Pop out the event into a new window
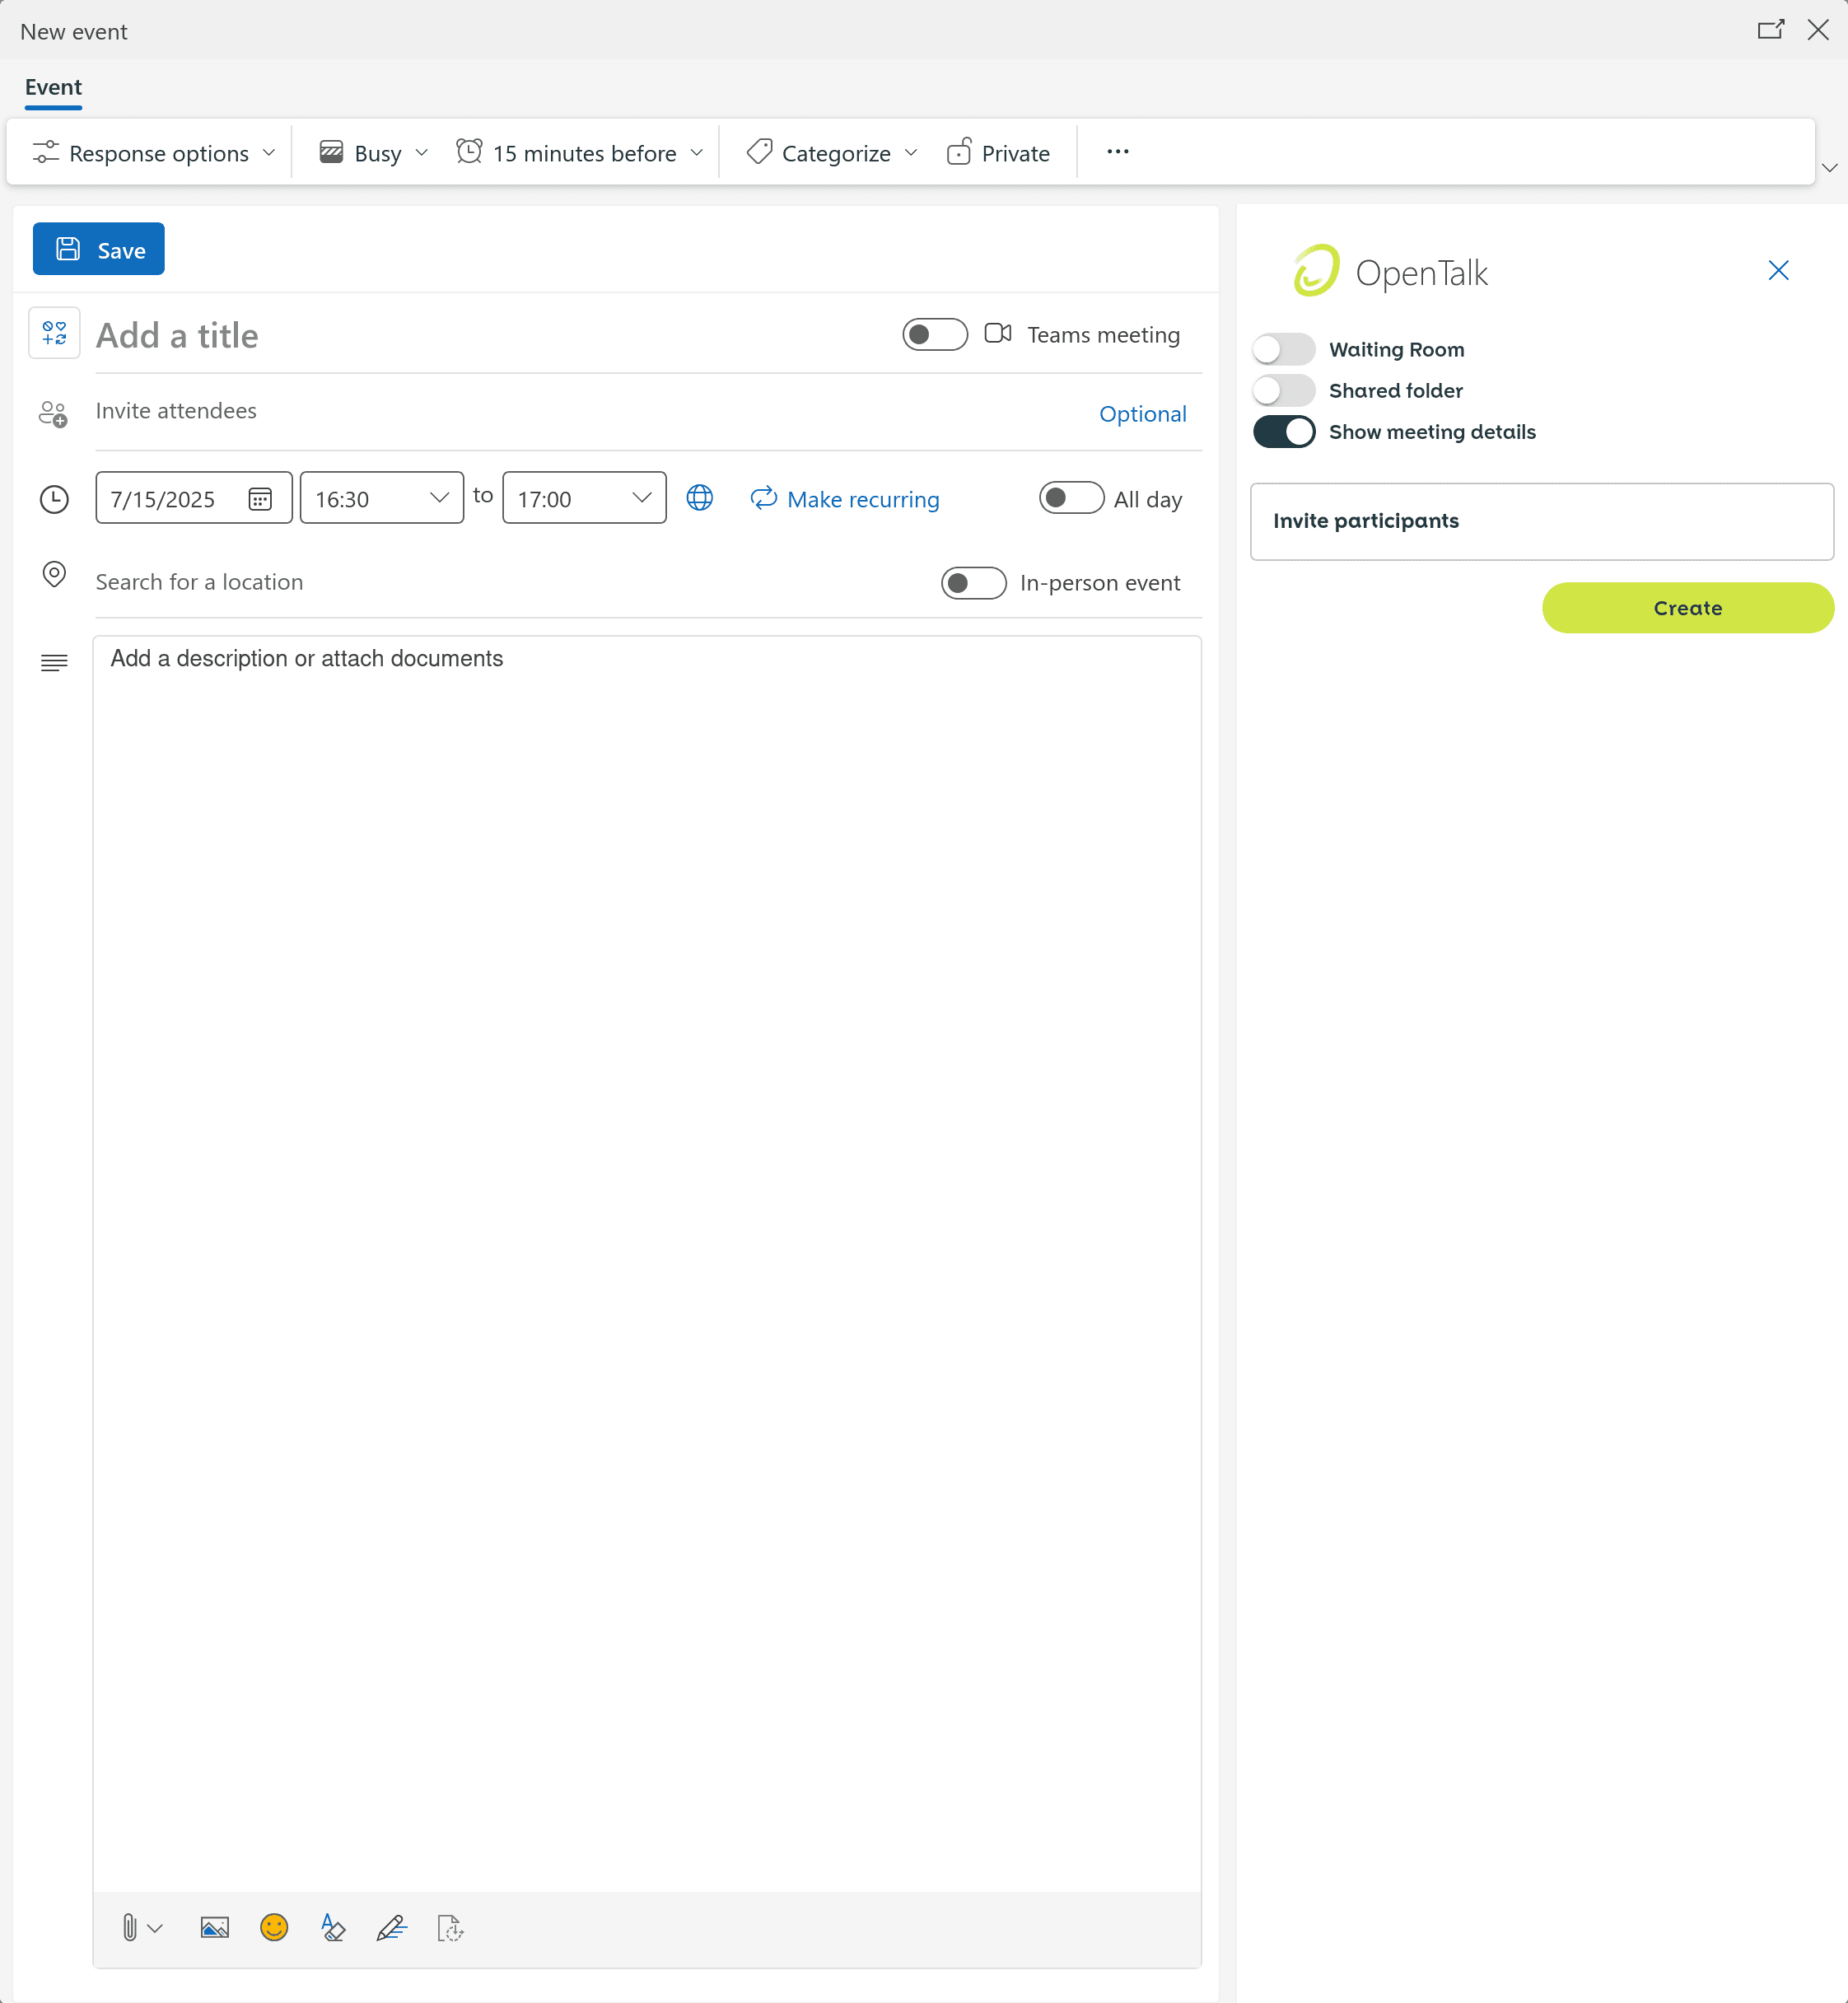Image resolution: width=1848 pixels, height=2003 pixels. pyautogui.click(x=1770, y=30)
